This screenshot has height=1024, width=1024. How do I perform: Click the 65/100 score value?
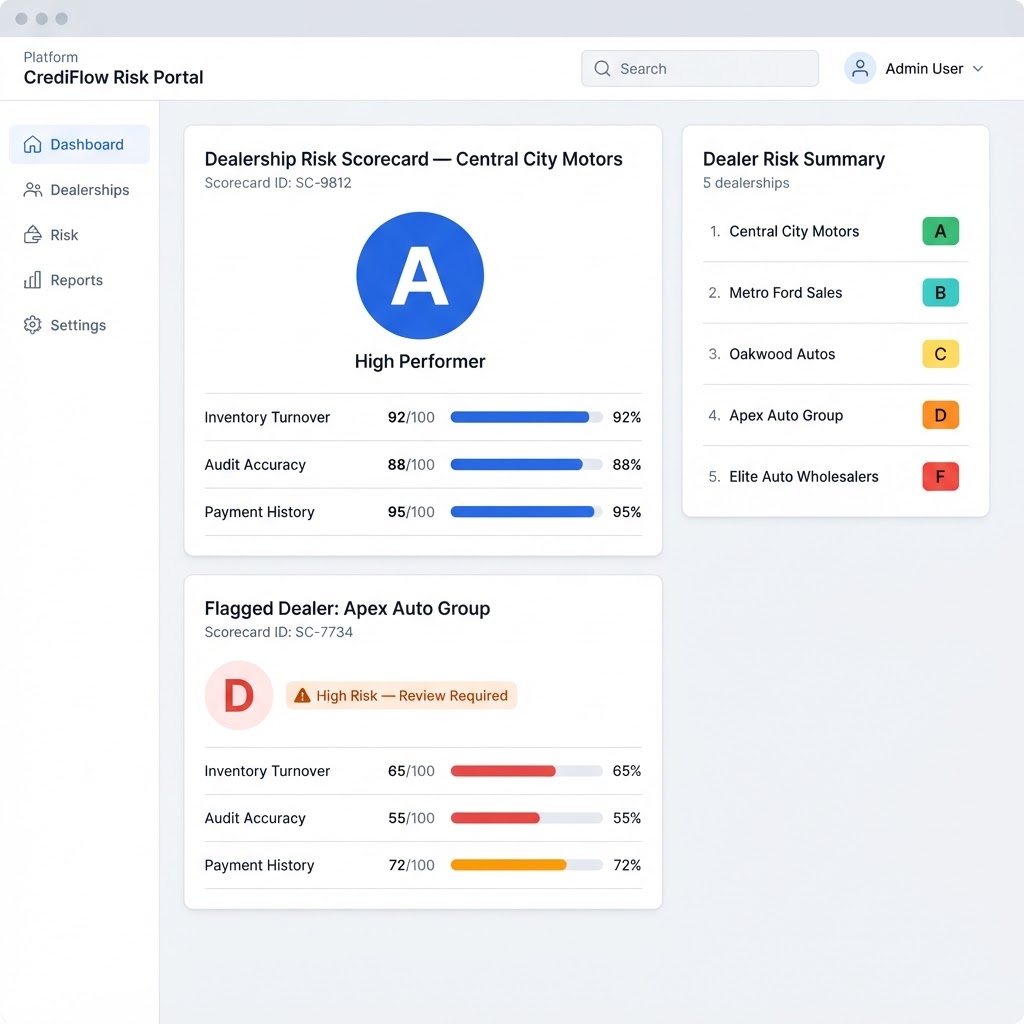pos(411,771)
